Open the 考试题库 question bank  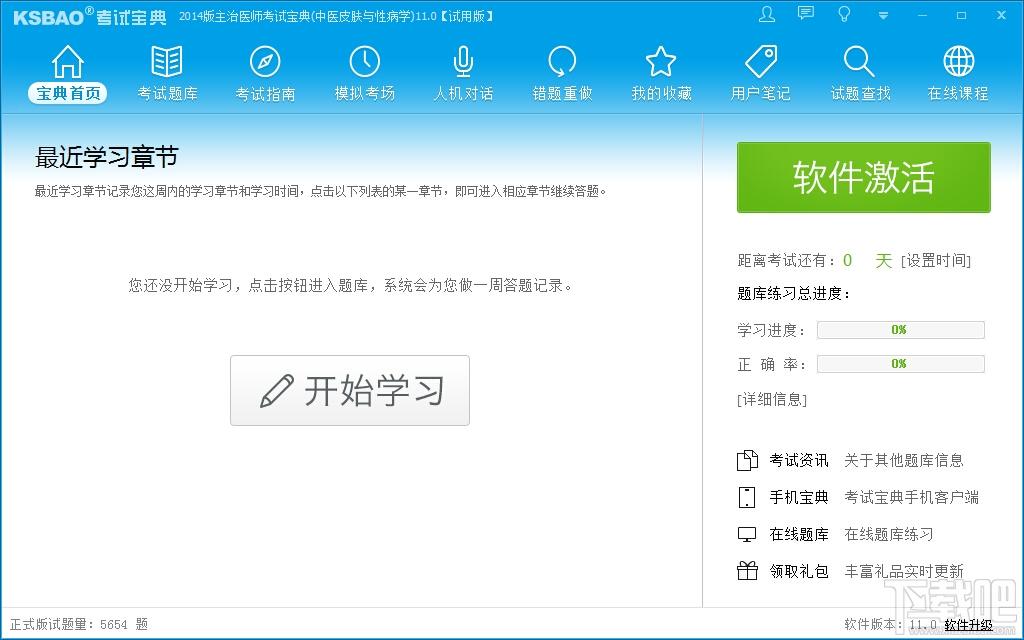[167, 74]
